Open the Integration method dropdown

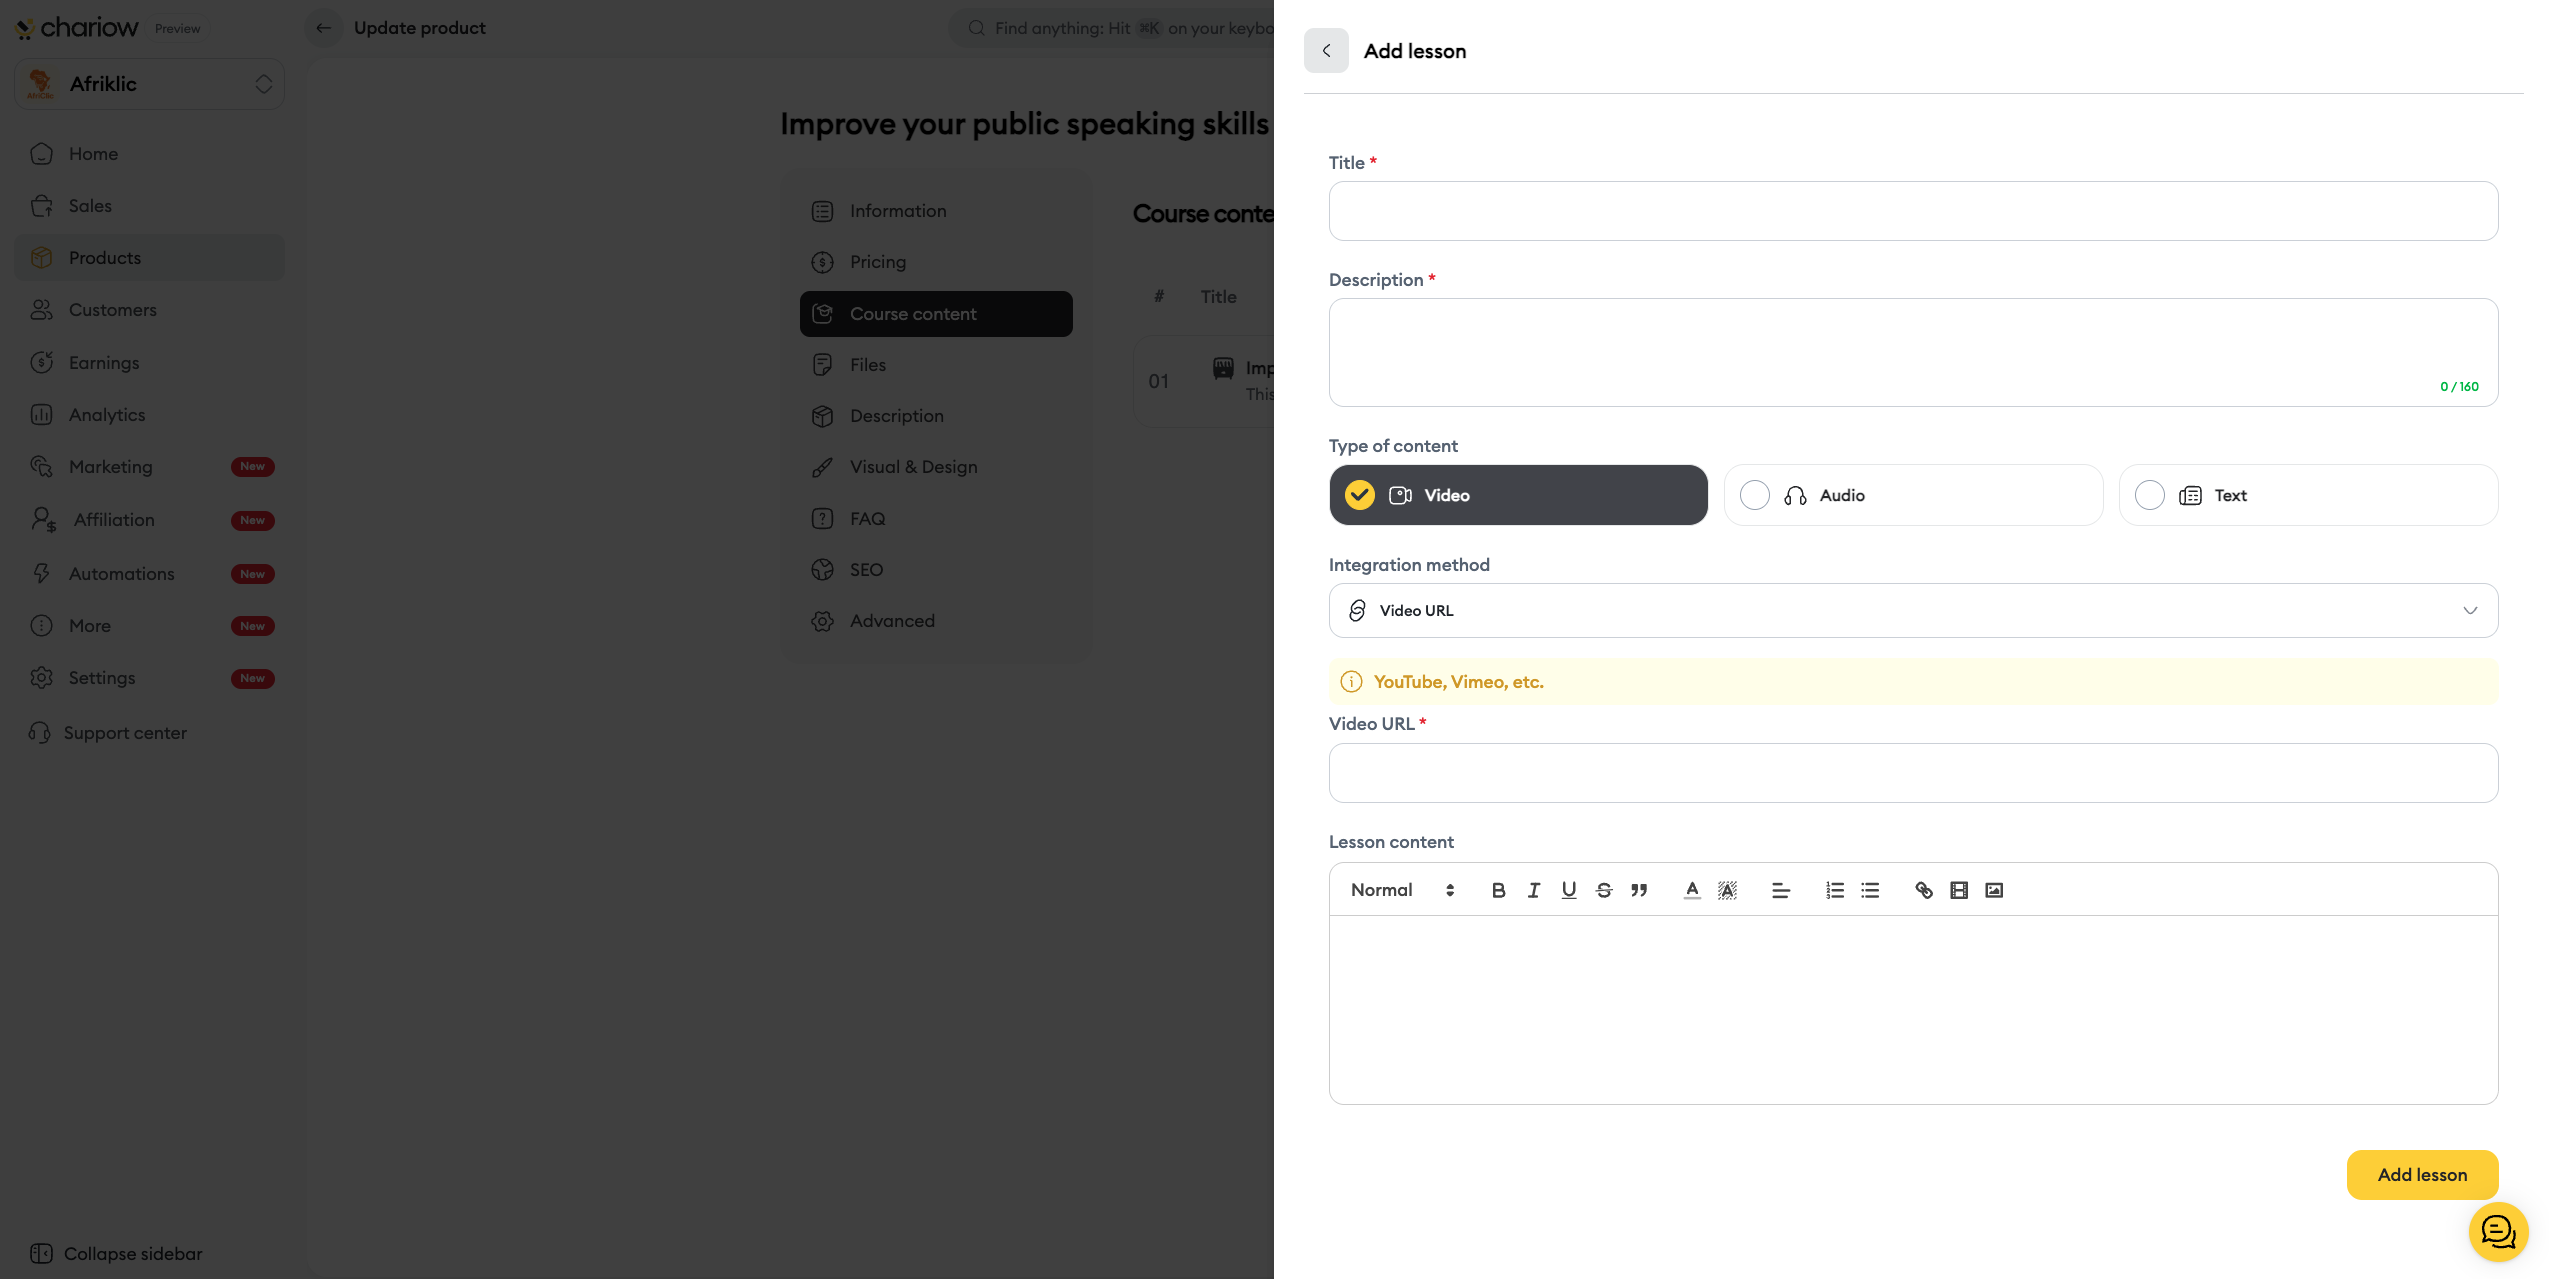(1912, 610)
